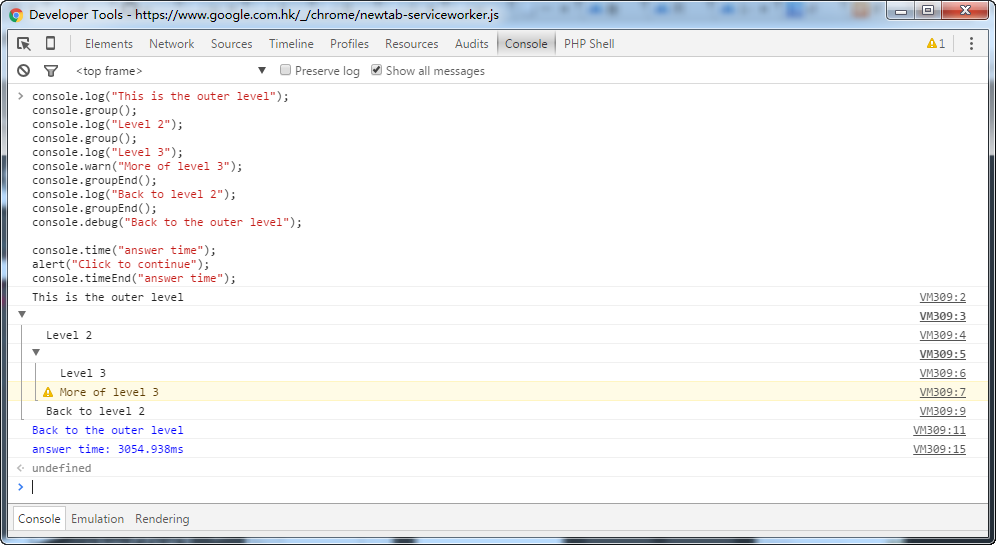Collapse the nested Level 3 group triangle

[36, 353]
